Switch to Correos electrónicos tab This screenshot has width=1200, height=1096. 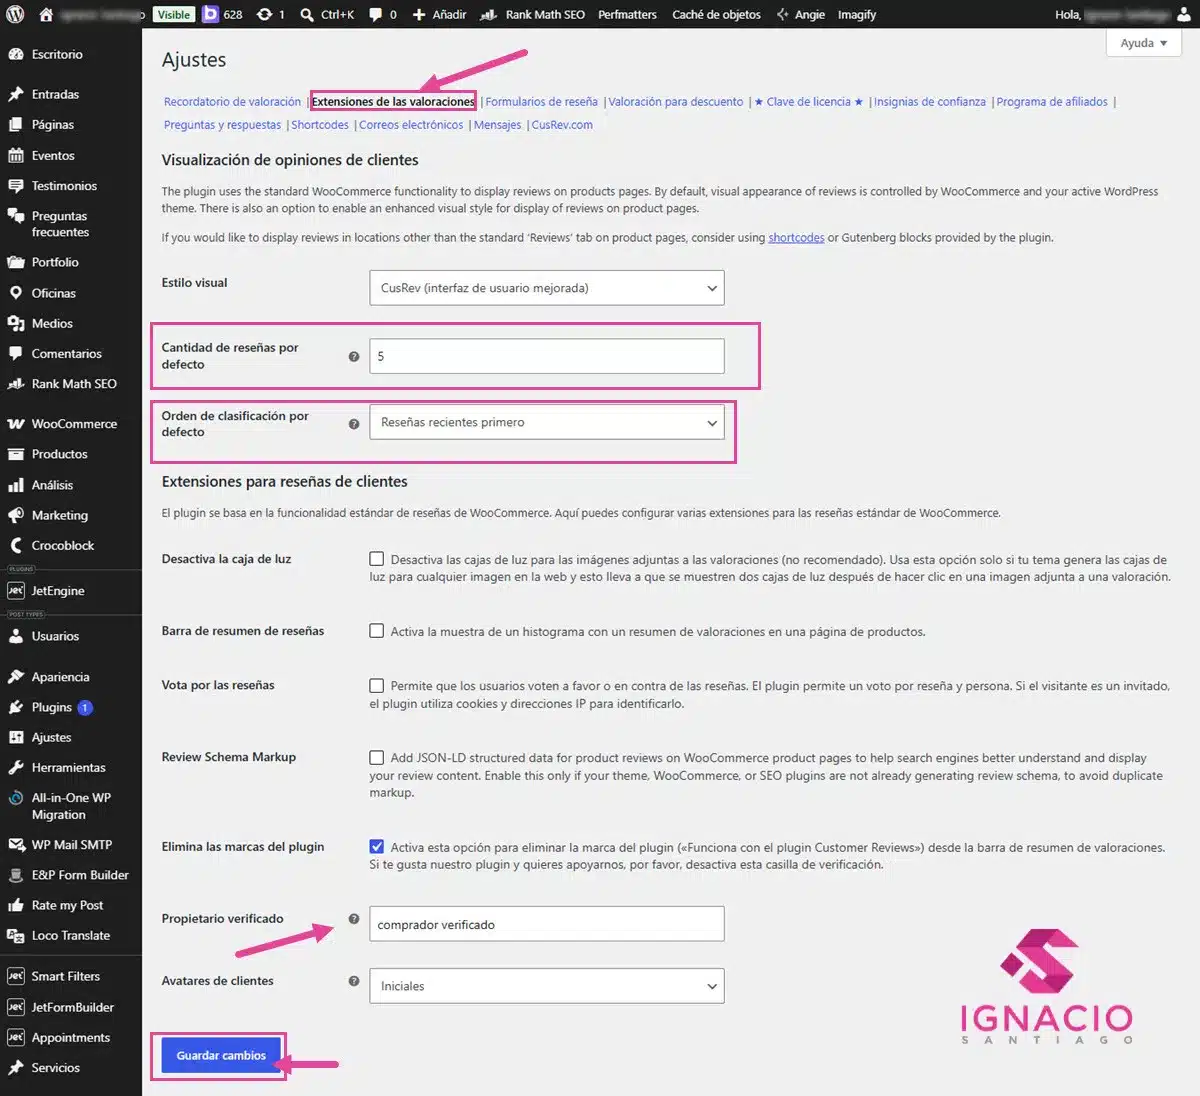[411, 125]
